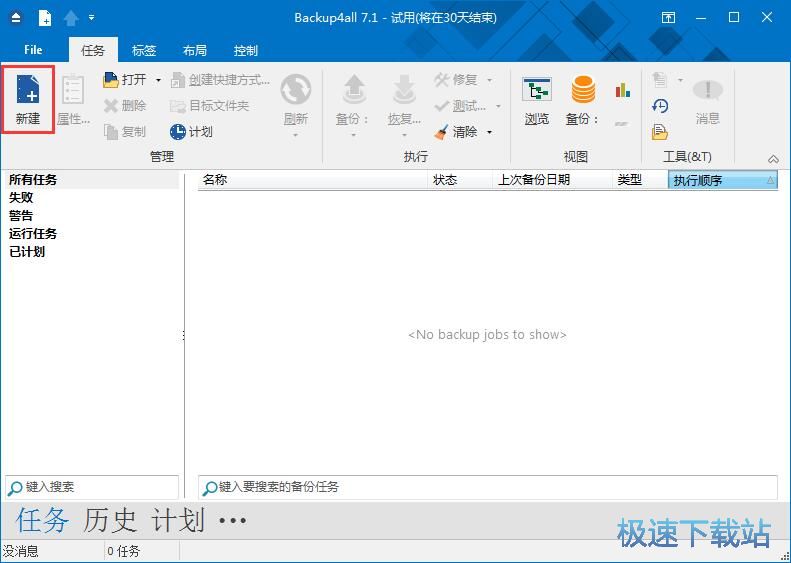Image resolution: width=791 pixels, height=563 pixels.
Task: Expand the dropdown beside the documents tool icon
Action: click(x=680, y=80)
